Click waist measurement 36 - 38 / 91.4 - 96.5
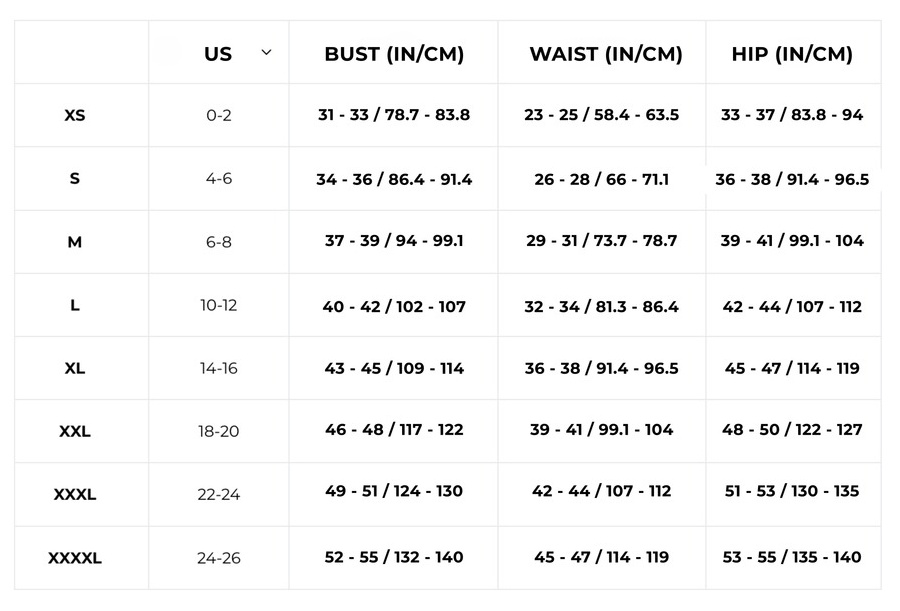Image resolution: width=900 pixels, height=611 pixels. click(602, 368)
